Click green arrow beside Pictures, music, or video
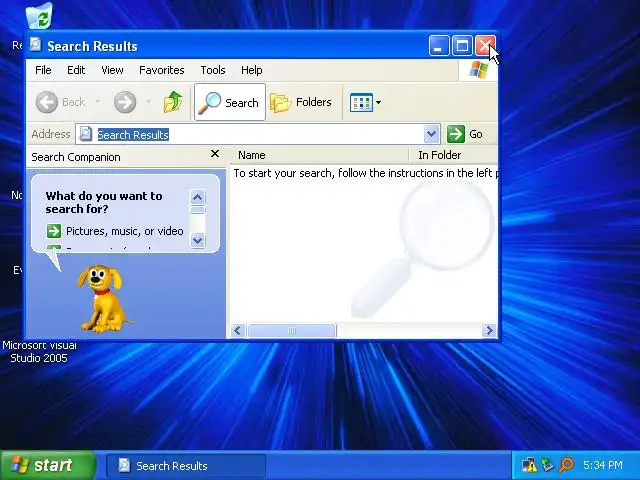 (54, 231)
